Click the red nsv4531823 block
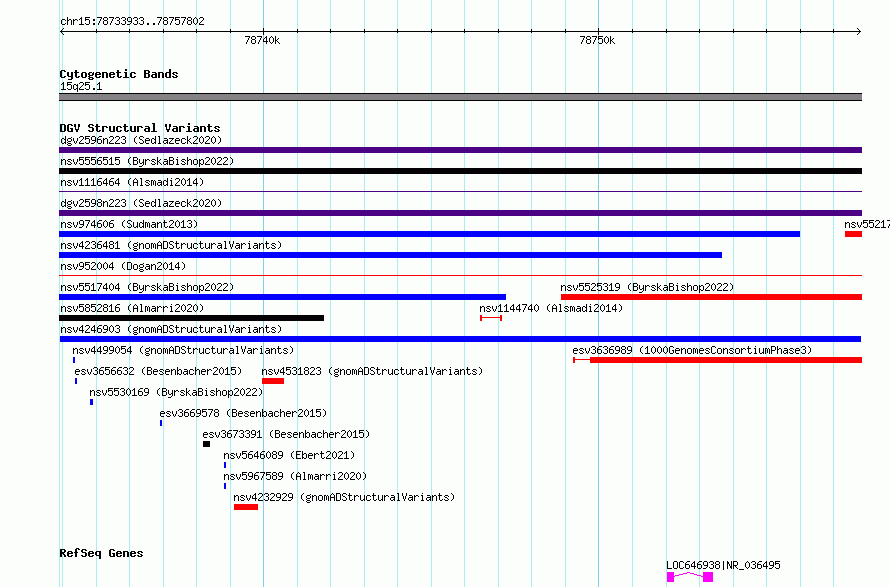Viewport: 890px width, 587px height. (x=273, y=381)
